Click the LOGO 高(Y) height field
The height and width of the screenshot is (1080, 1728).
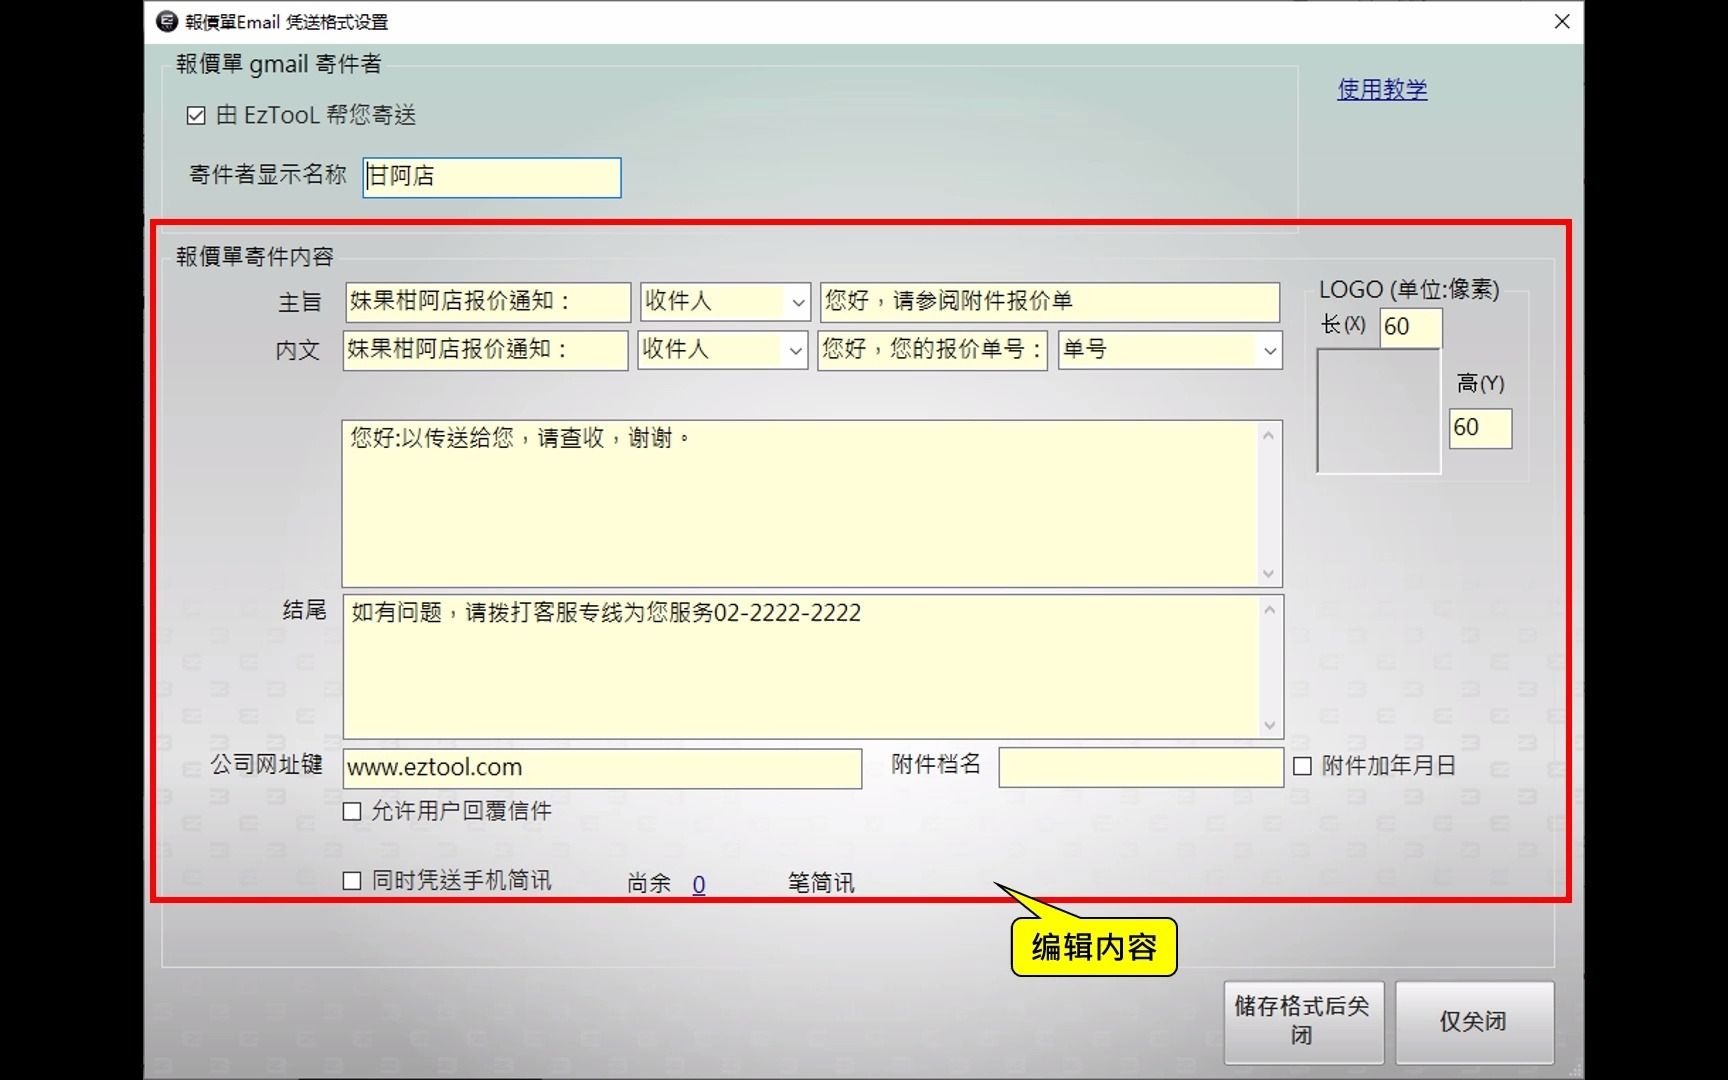(x=1480, y=428)
